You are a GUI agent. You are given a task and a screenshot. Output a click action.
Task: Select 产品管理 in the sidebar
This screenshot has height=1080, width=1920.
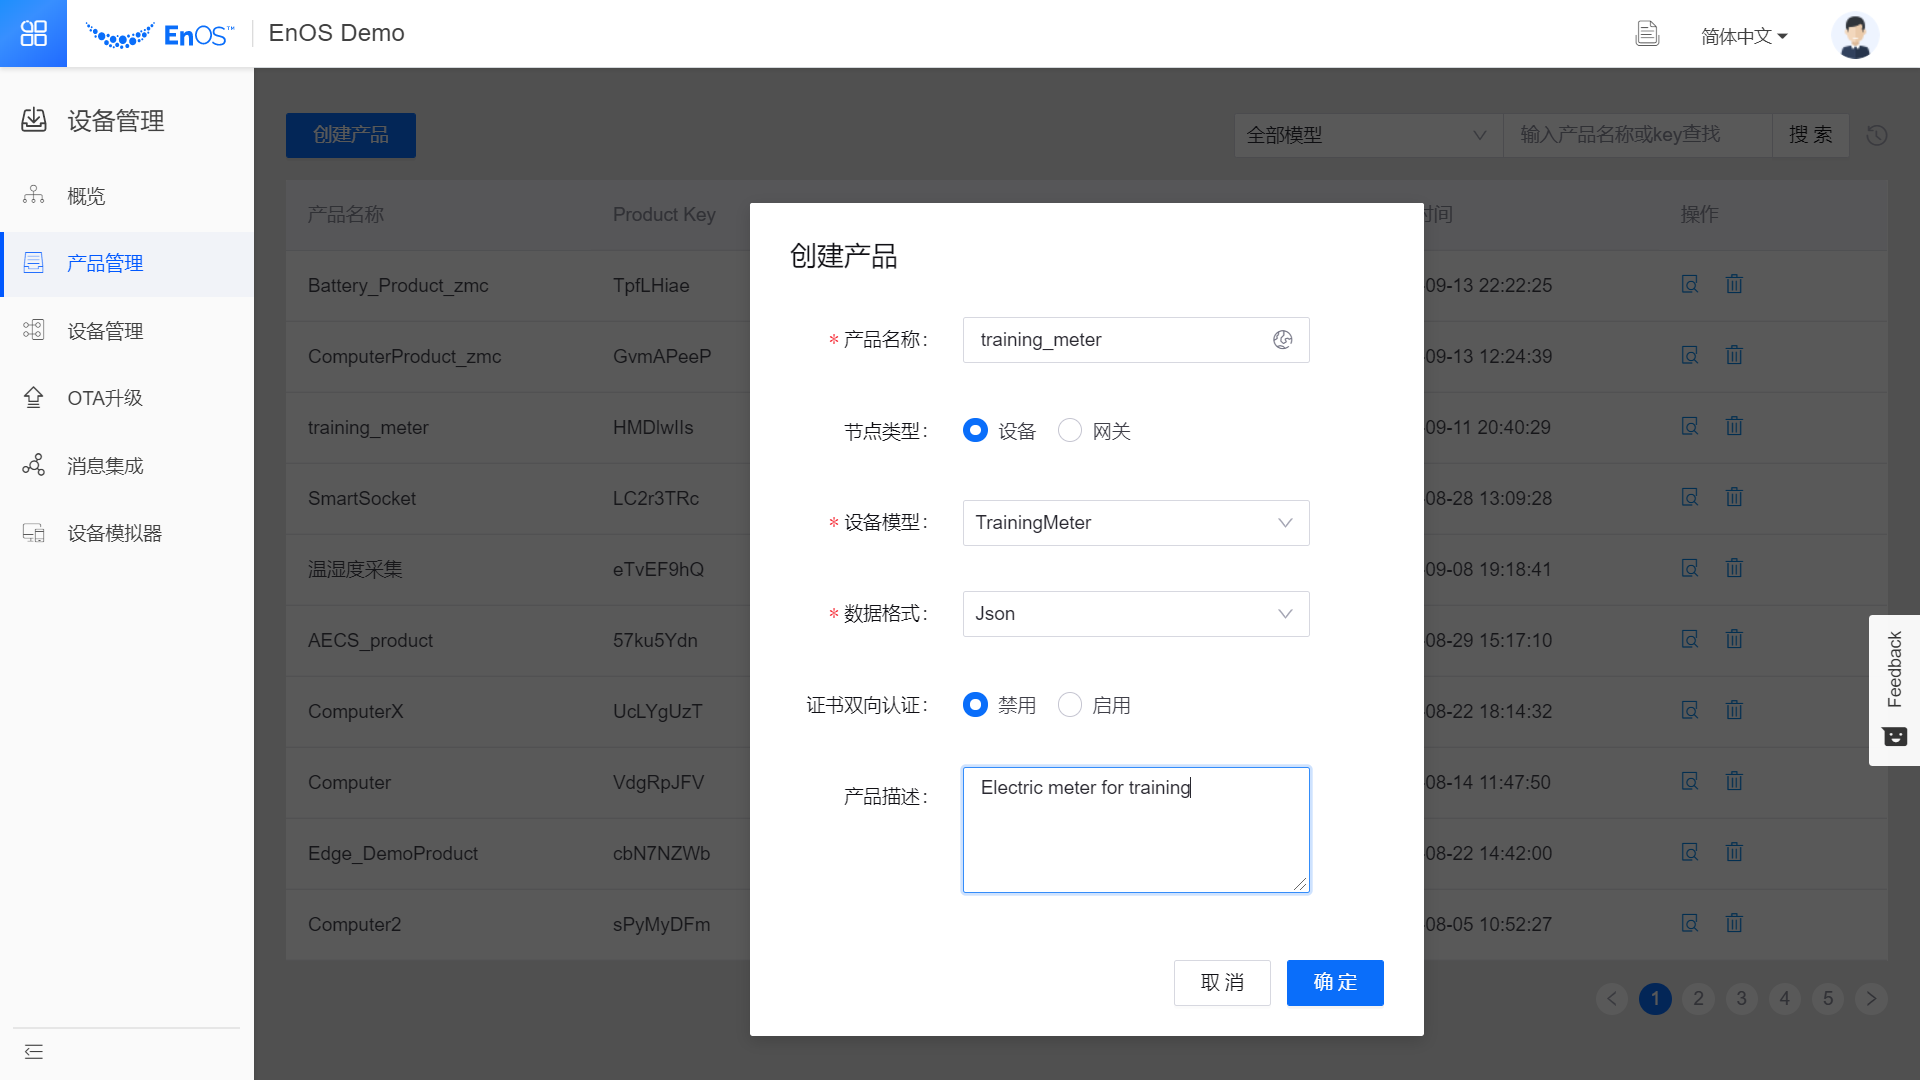(x=104, y=263)
